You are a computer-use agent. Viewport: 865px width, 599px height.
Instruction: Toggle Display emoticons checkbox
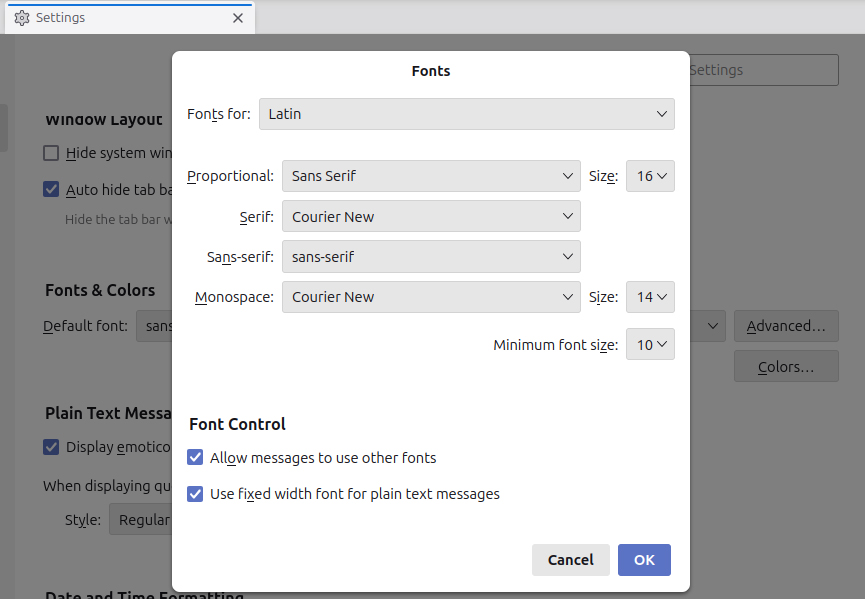(x=51, y=447)
